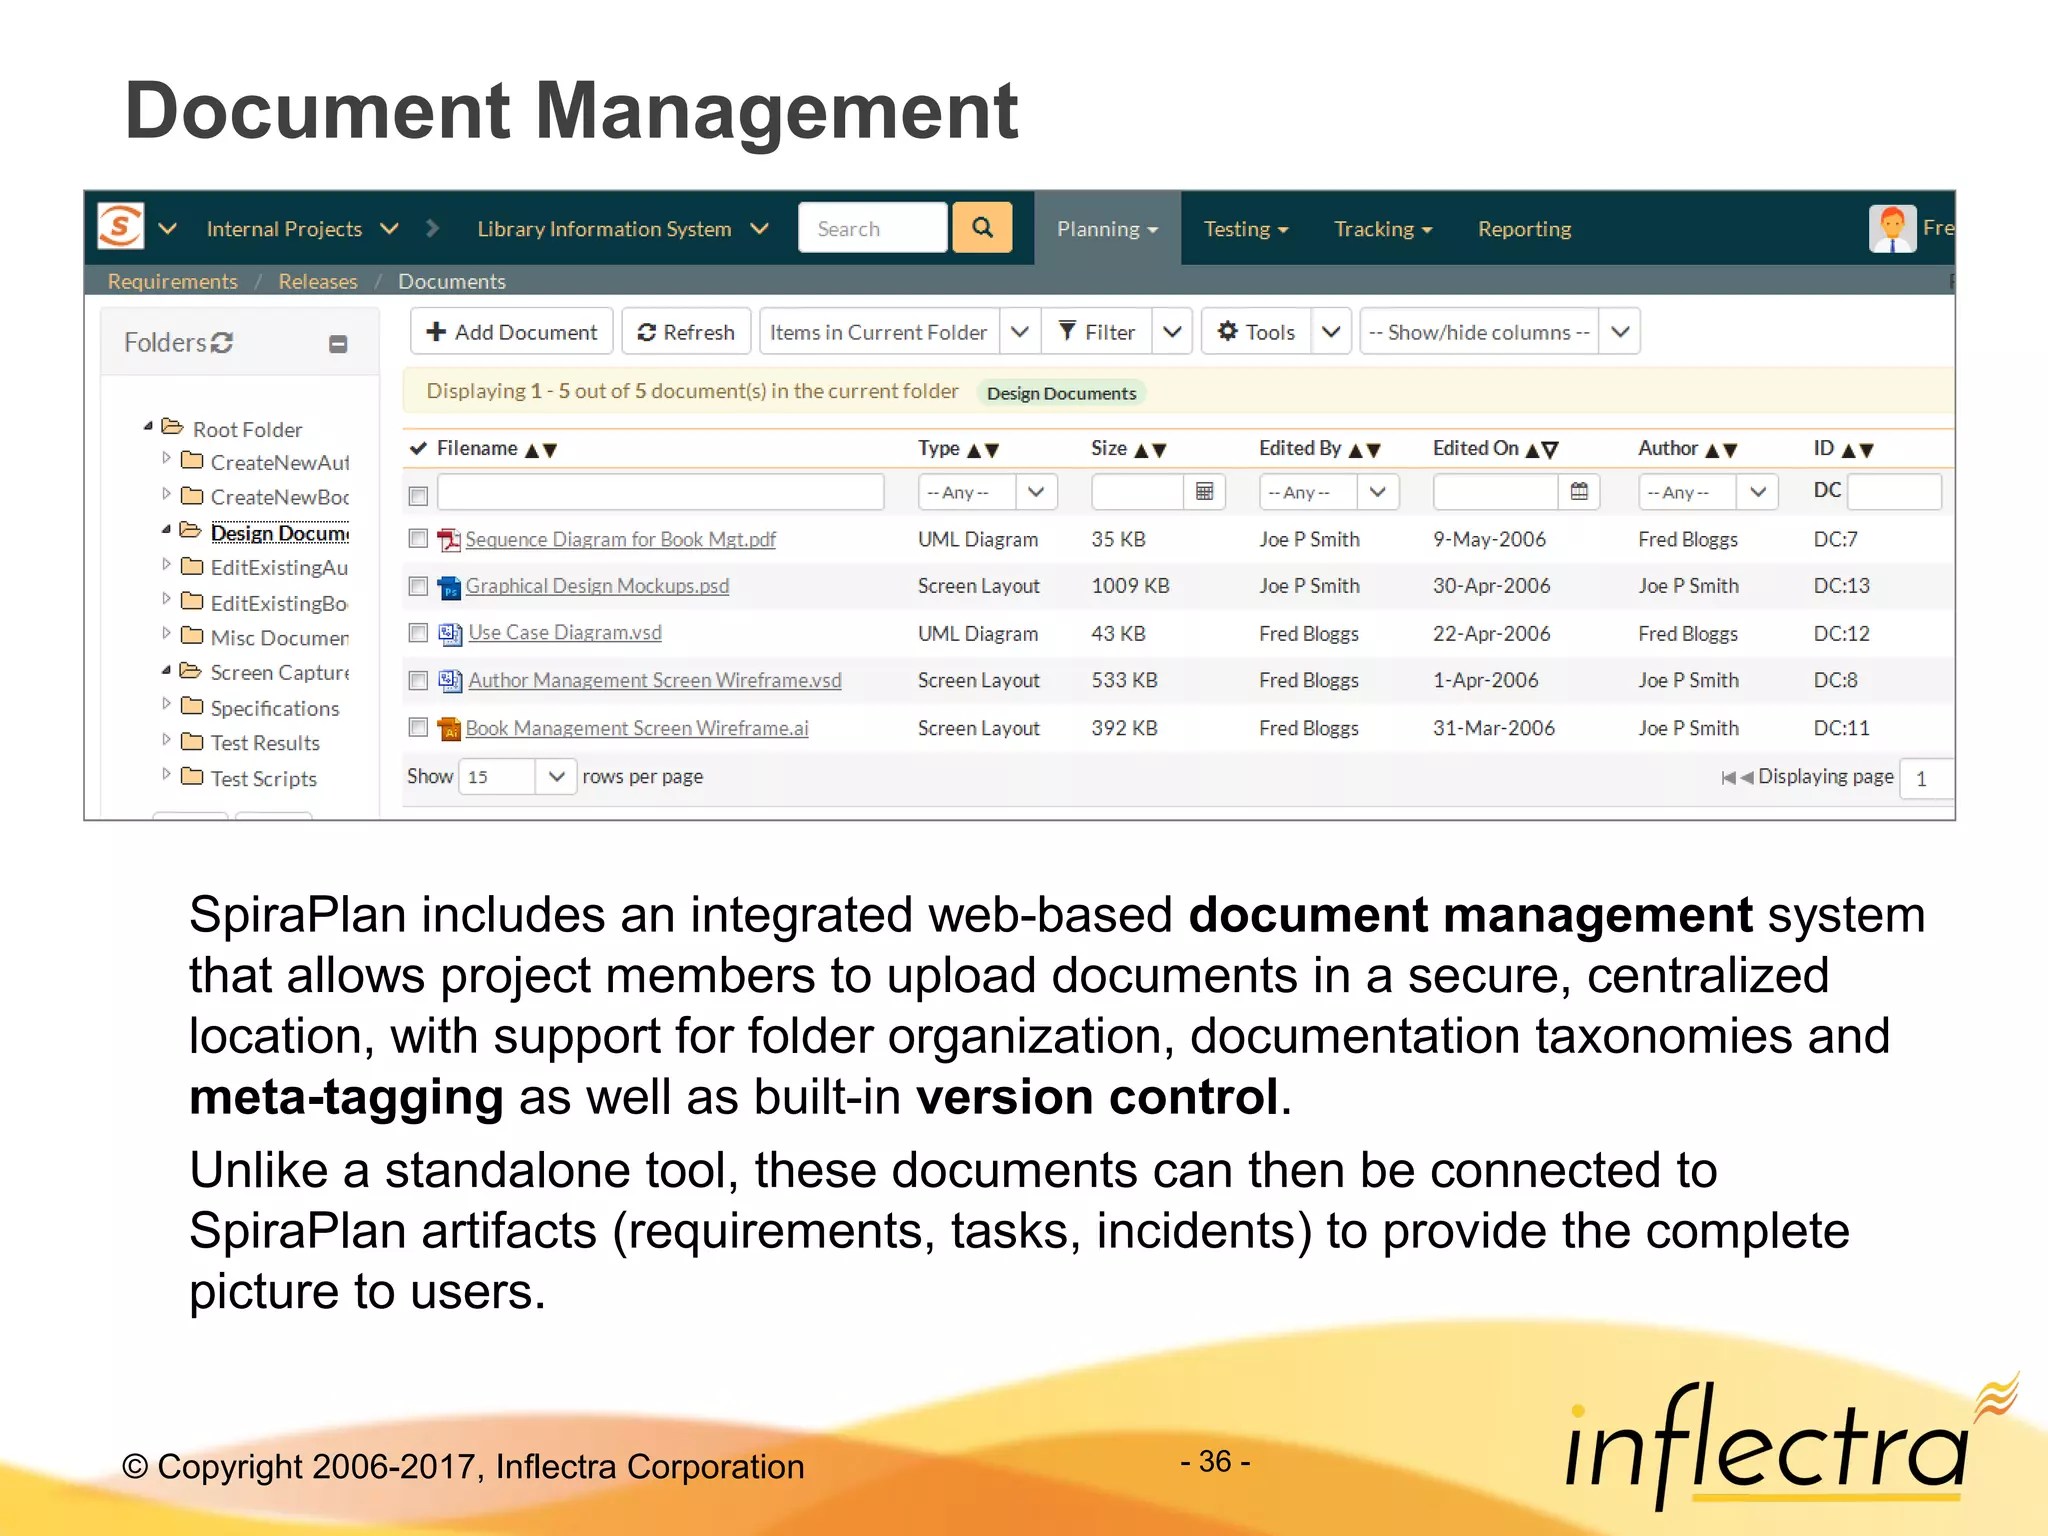Click the SpiraPlan logo icon
The height and width of the screenshot is (1536, 2048).
[120, 226]
